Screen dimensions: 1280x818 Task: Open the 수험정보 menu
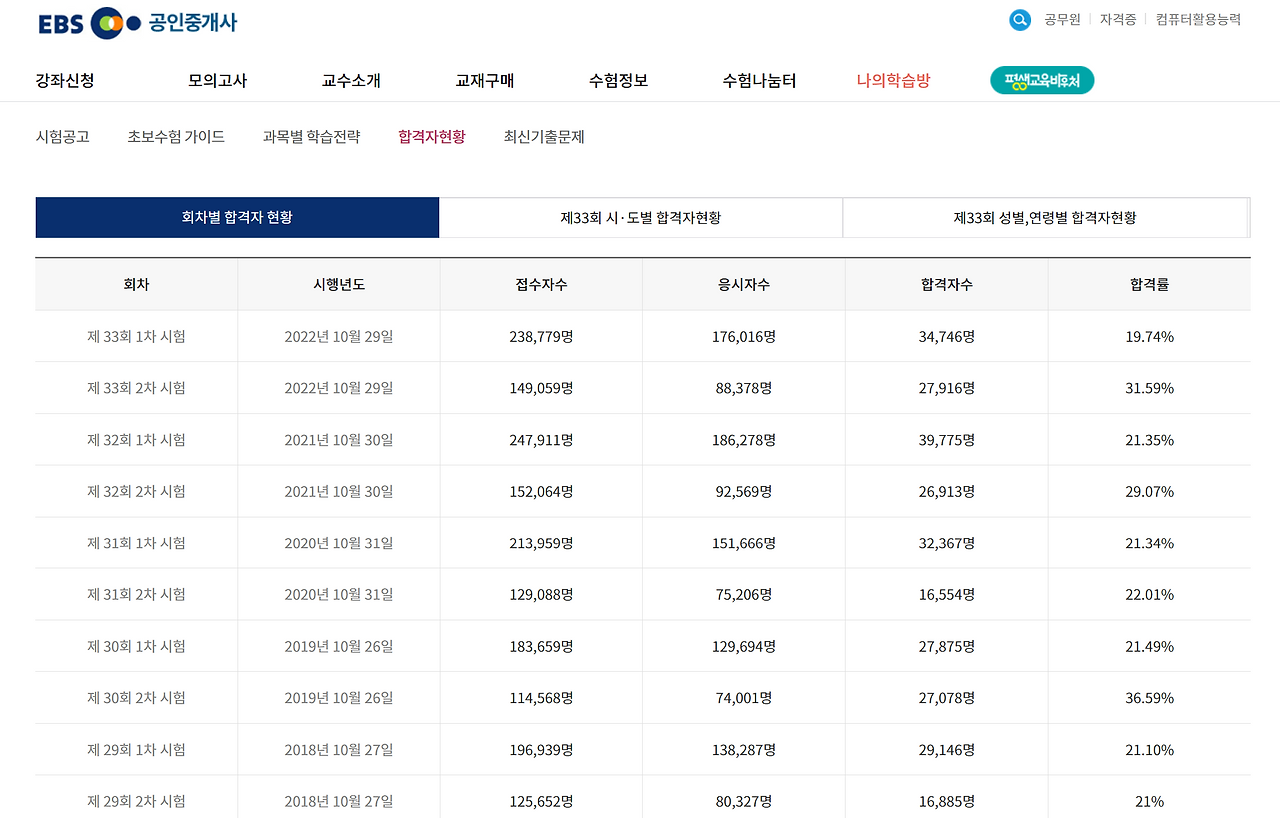(x=618, y=81)
